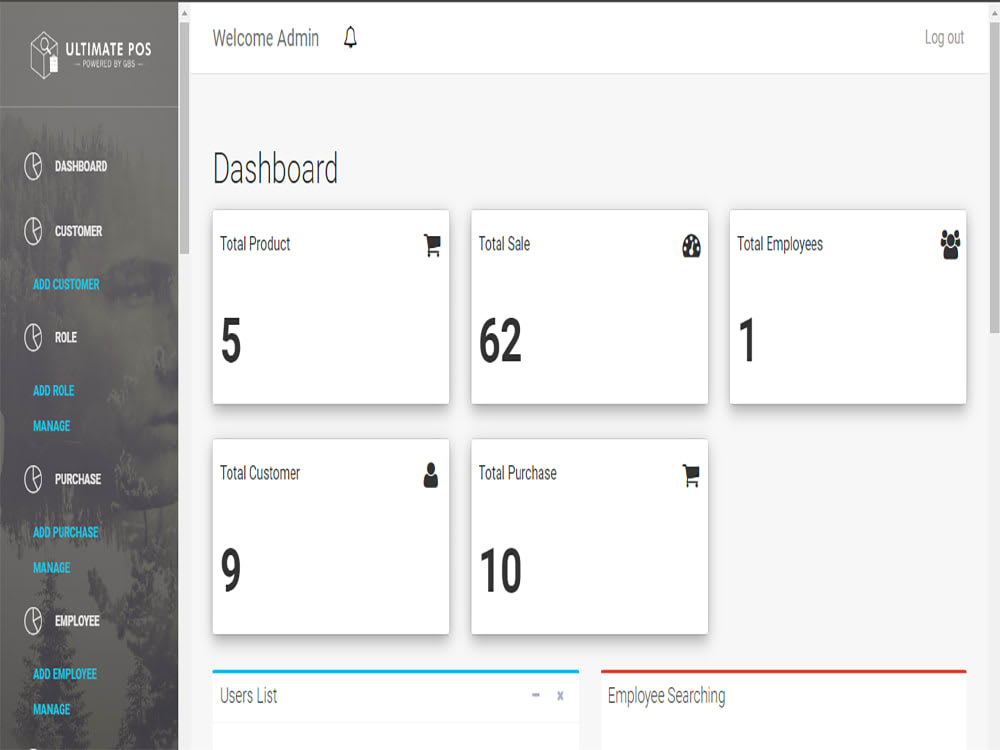Go to Add Customer
This screenshot has width=1000, height=750.
pyautogui.click(x=66, y=284)
